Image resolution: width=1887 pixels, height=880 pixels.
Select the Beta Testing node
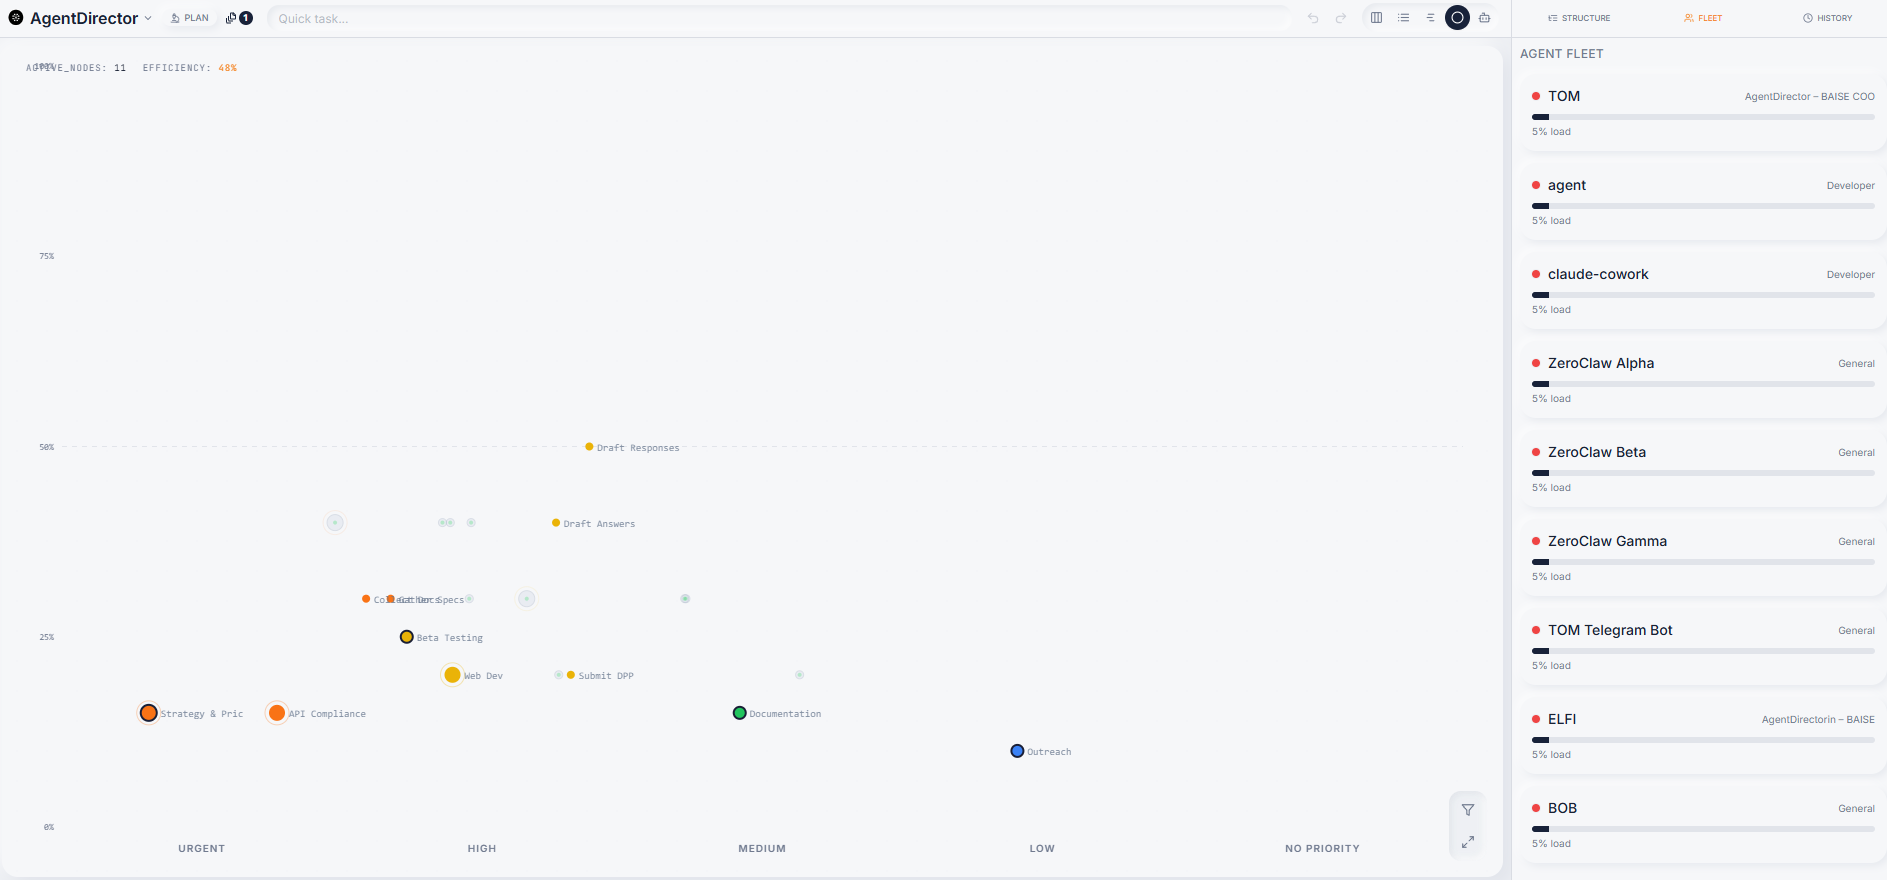[x=407, y=637]
